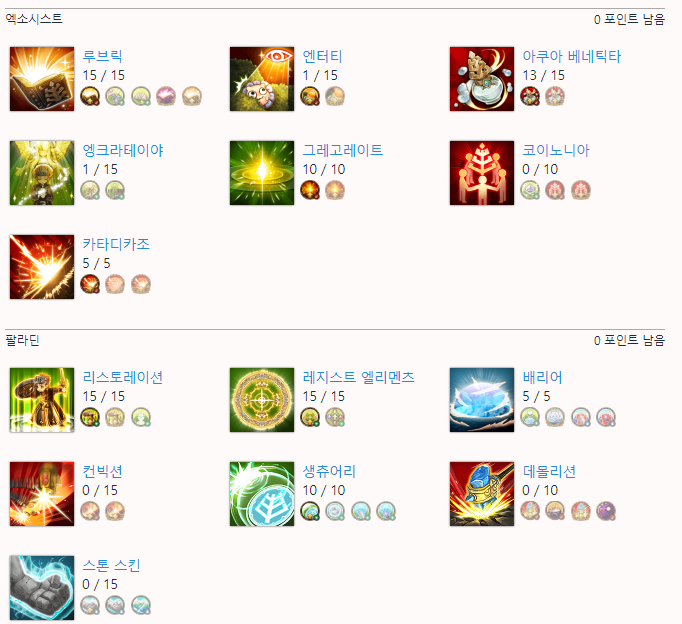Screen dimensions: 682x624
Task: Open the 레지스트 엘리멘츠 skill link
Action: tap(358, 377)
